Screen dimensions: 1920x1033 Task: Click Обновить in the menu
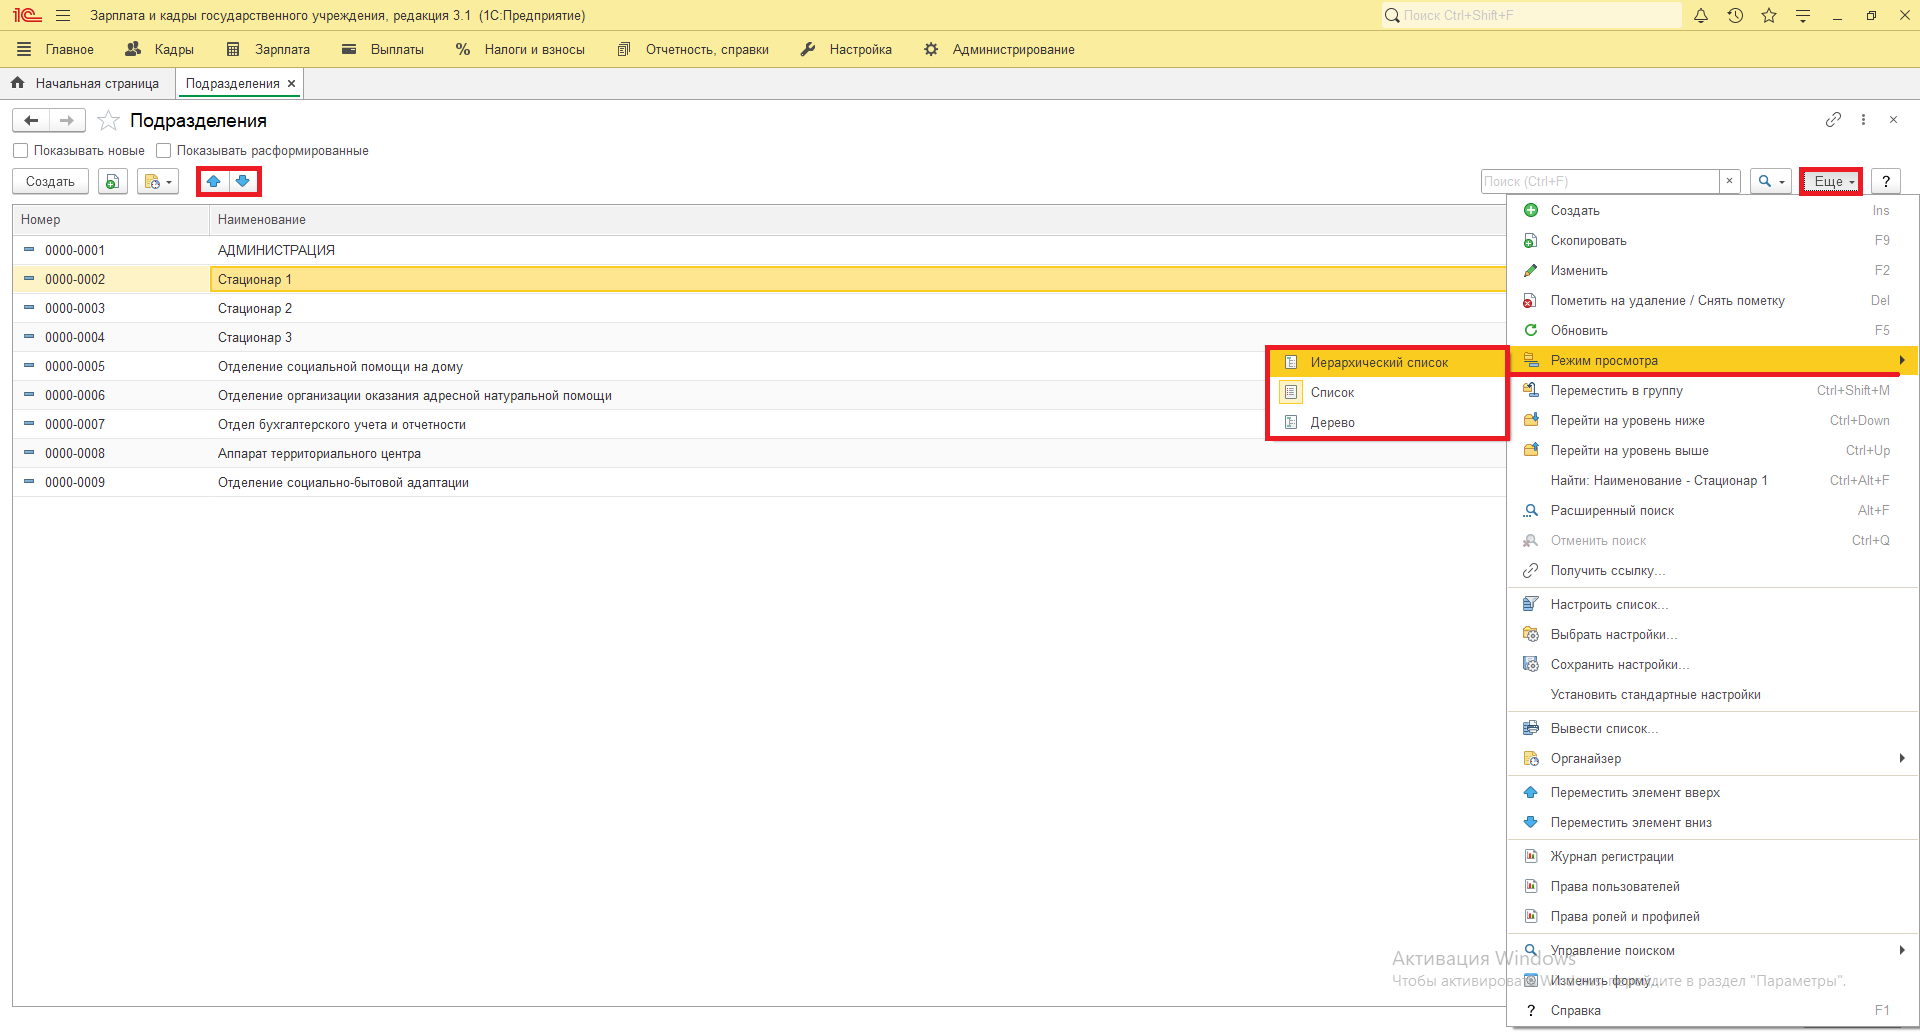click(1712, 331)
